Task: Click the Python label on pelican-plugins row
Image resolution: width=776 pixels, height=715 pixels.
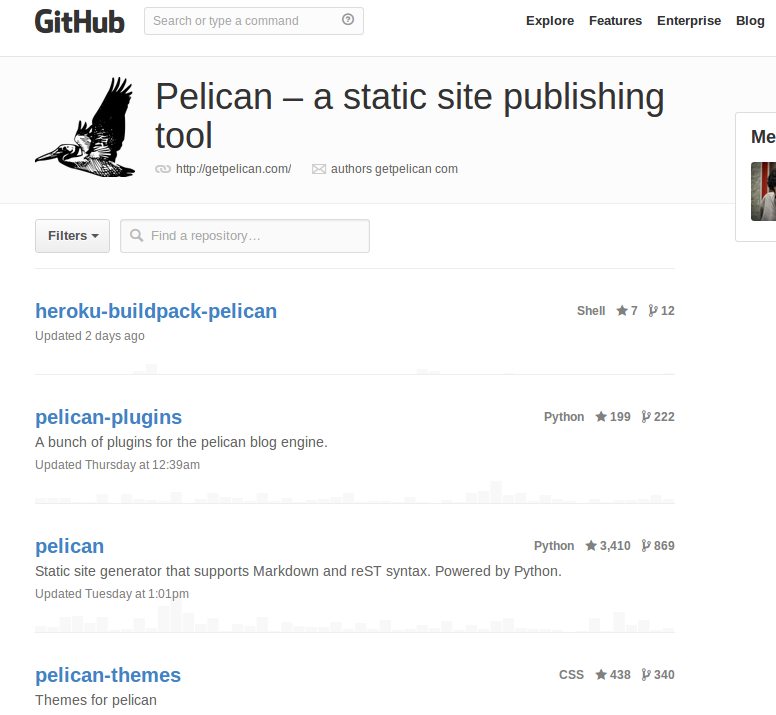Action: coord(564,417)
